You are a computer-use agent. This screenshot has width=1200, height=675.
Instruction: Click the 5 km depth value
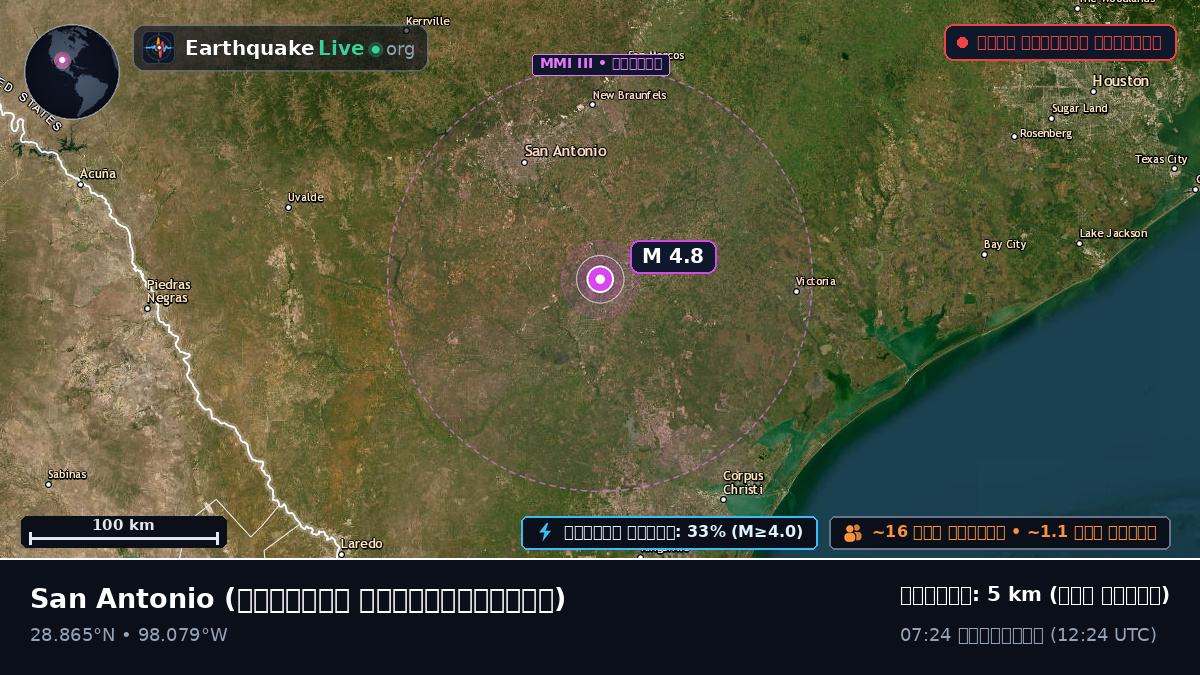pos(1035,595)
